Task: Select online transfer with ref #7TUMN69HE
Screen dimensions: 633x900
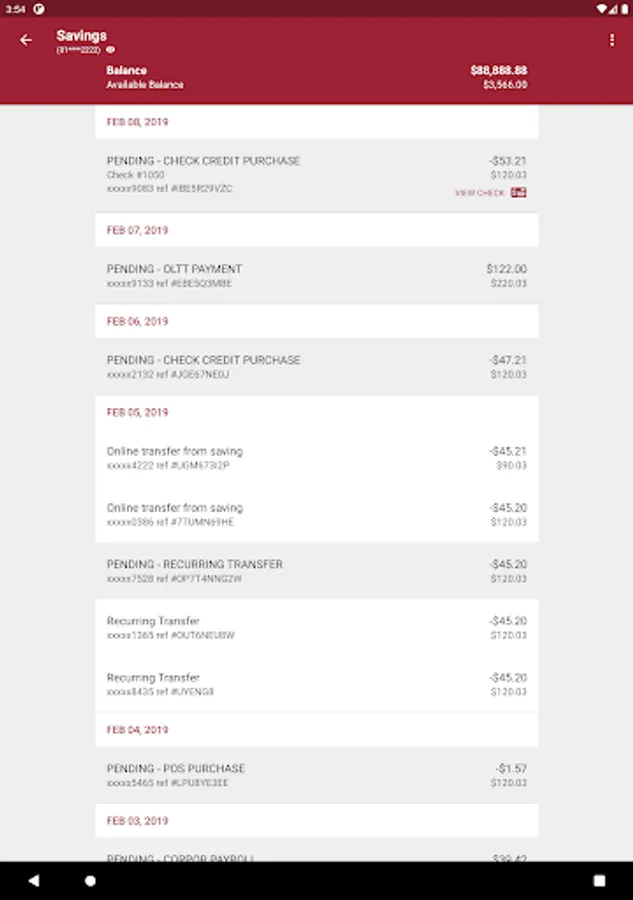Action: coord(316,514)
